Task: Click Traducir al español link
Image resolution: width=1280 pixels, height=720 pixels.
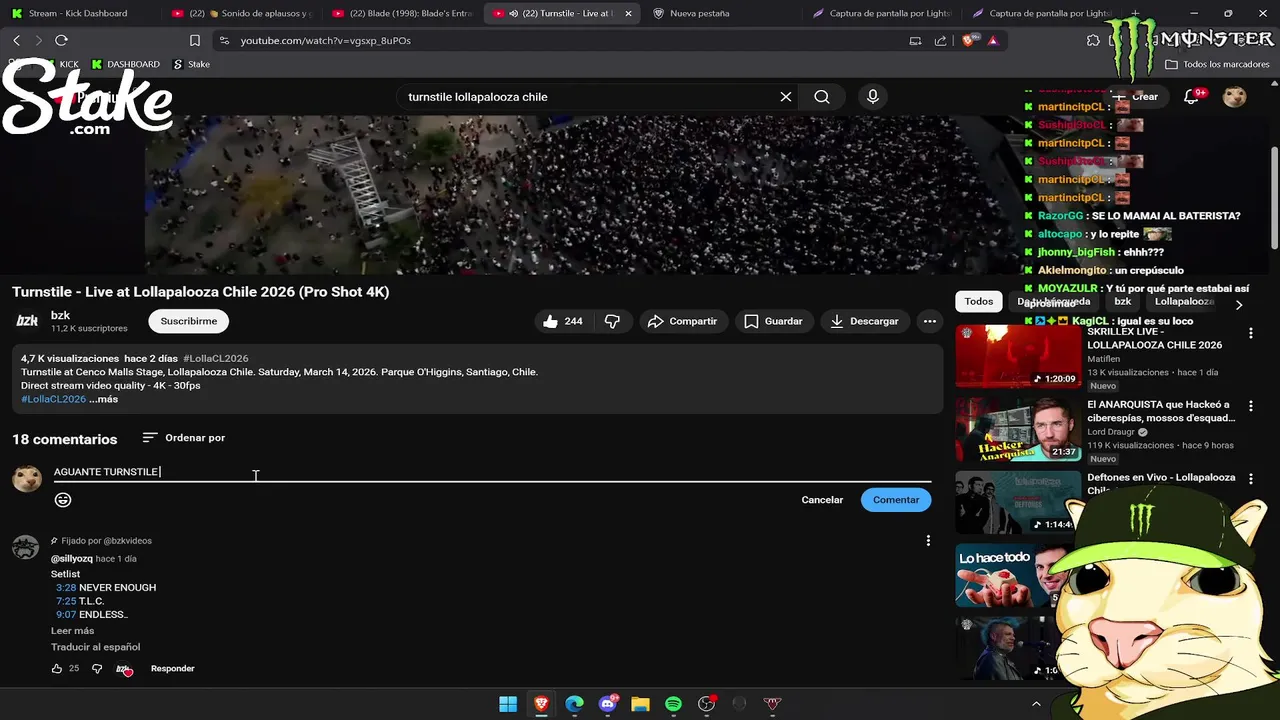Action: pos(95,647)
